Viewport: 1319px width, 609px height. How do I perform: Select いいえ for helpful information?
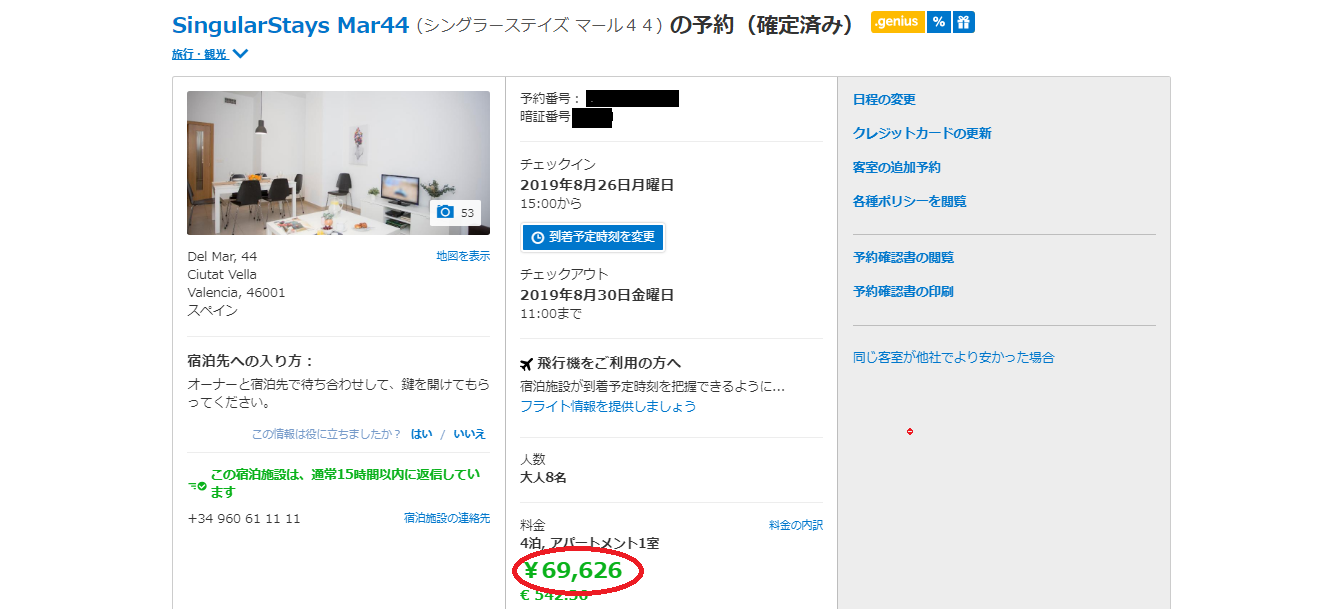pos(469,434)
